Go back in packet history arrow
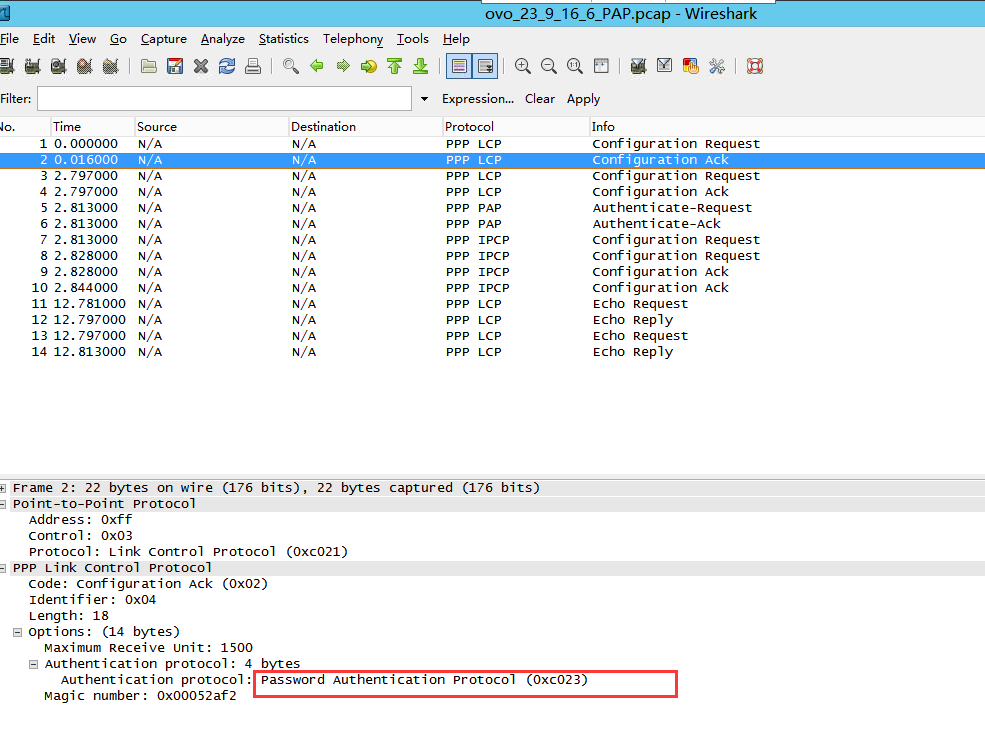985x744 pixels. pos(317,66)
